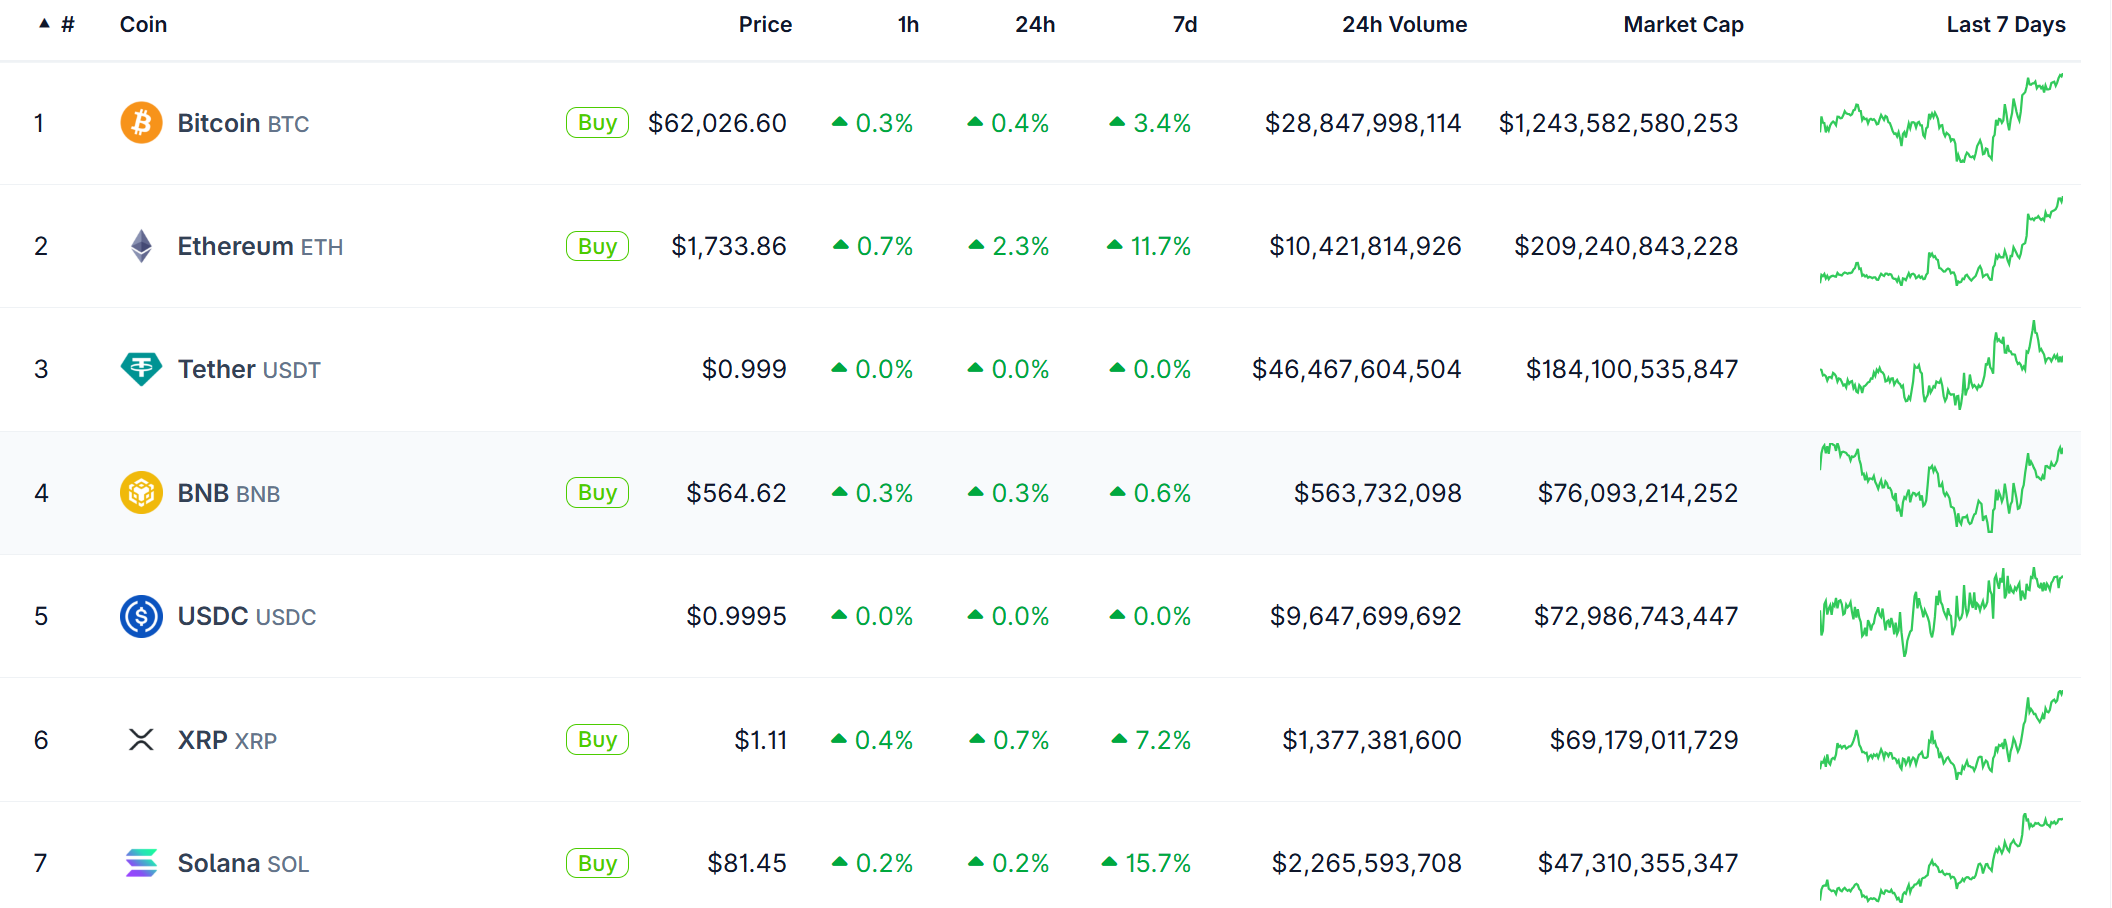Click Ethereum 24h change 2.3%
Screen dimensions: 2112x908
coord(1009,246)
